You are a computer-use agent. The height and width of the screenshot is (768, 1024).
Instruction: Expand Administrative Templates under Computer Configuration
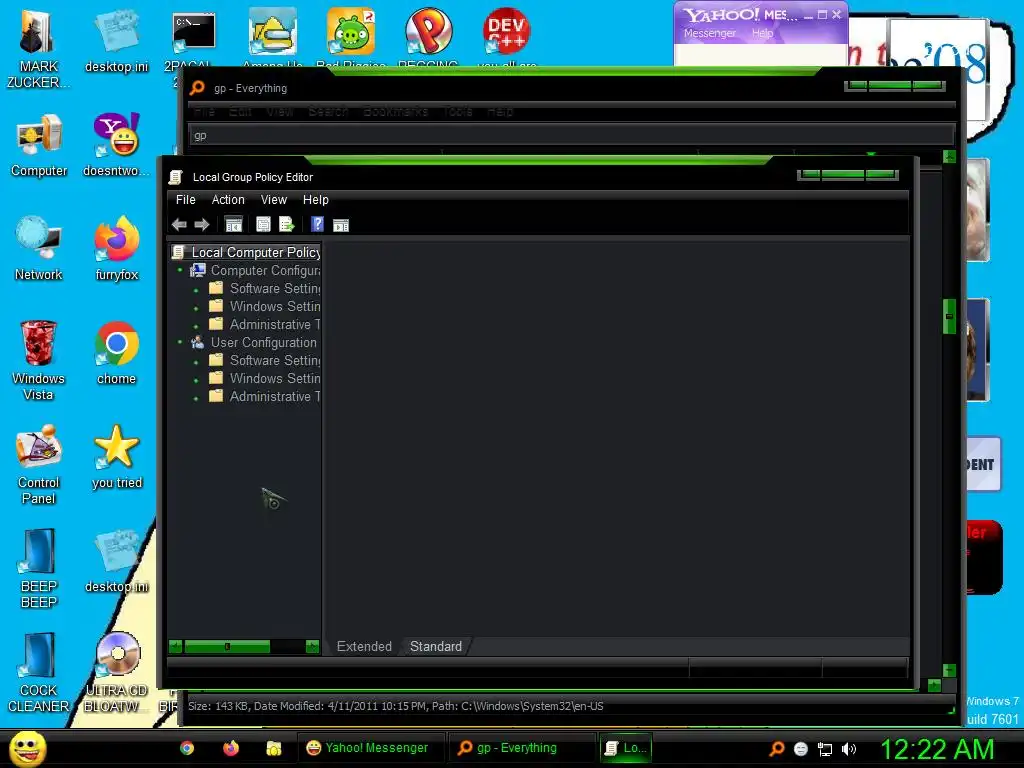pyautogui.click(x=196, y=325)
